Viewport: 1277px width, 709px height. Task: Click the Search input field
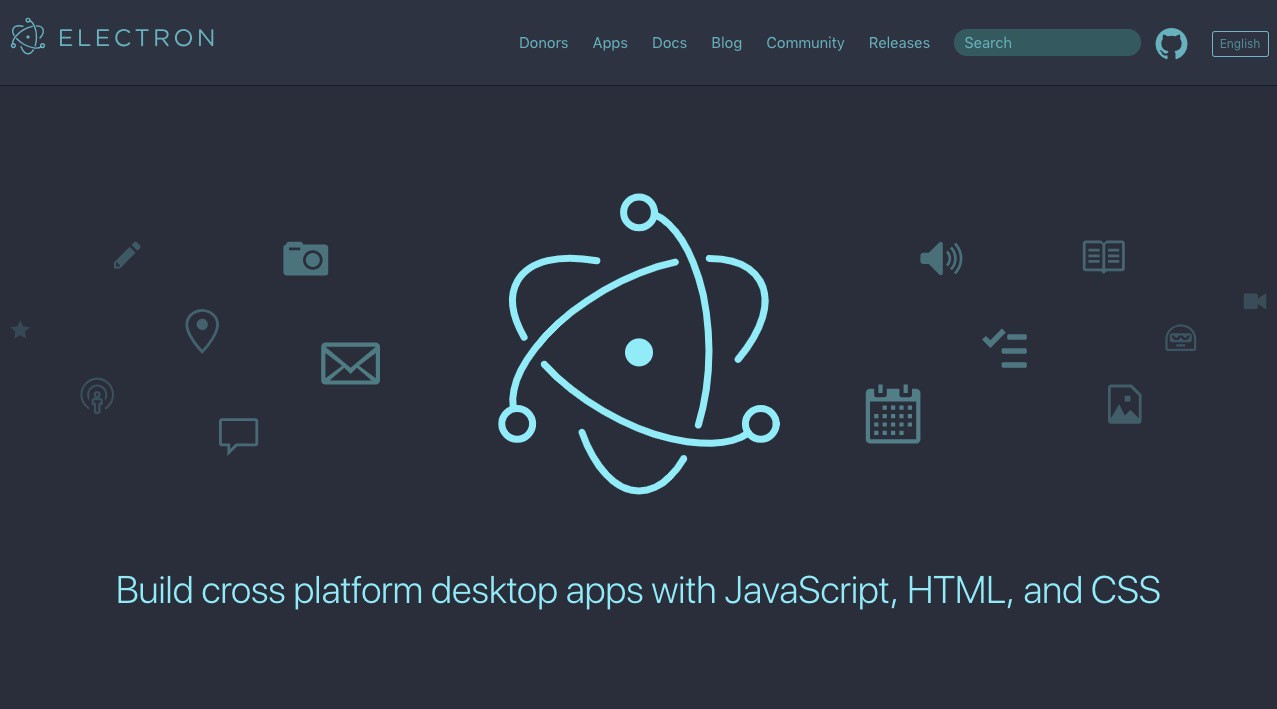[x=1047, y=43]
